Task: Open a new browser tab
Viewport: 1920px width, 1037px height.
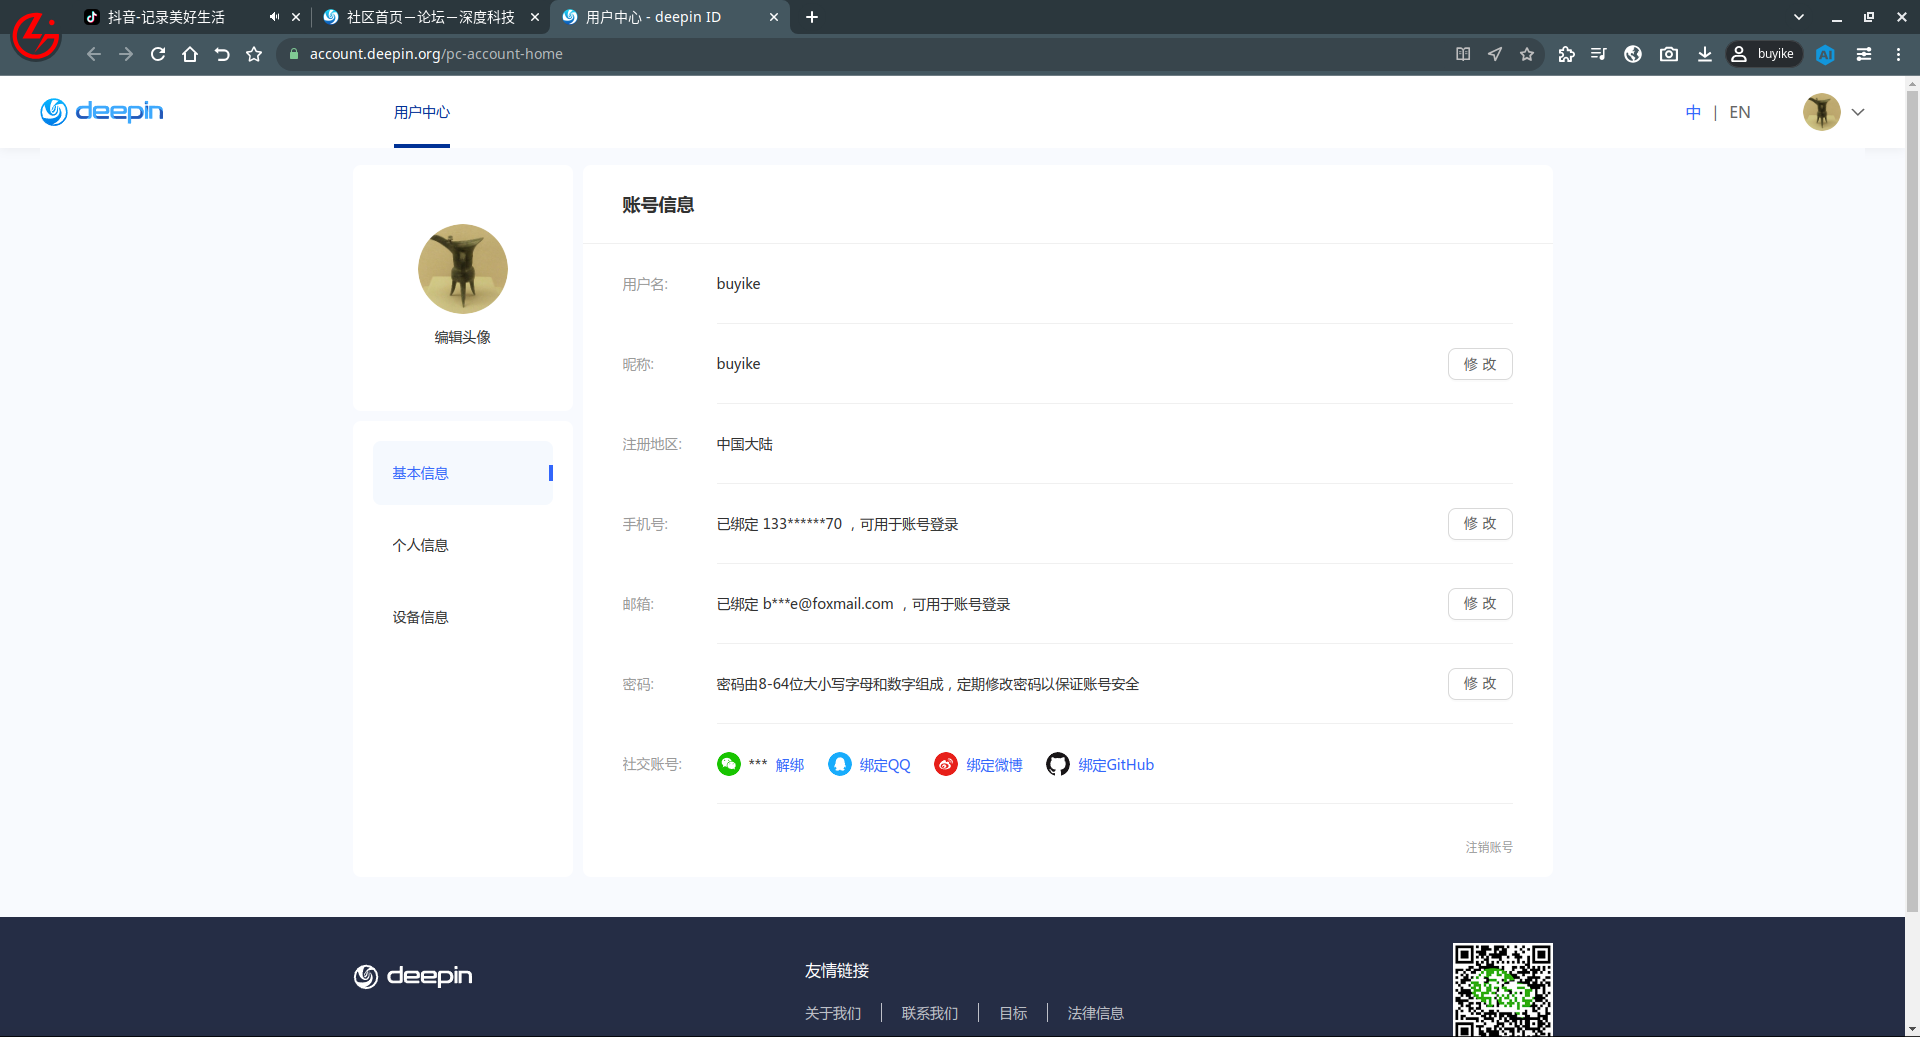Action: (x=812, y=17)
